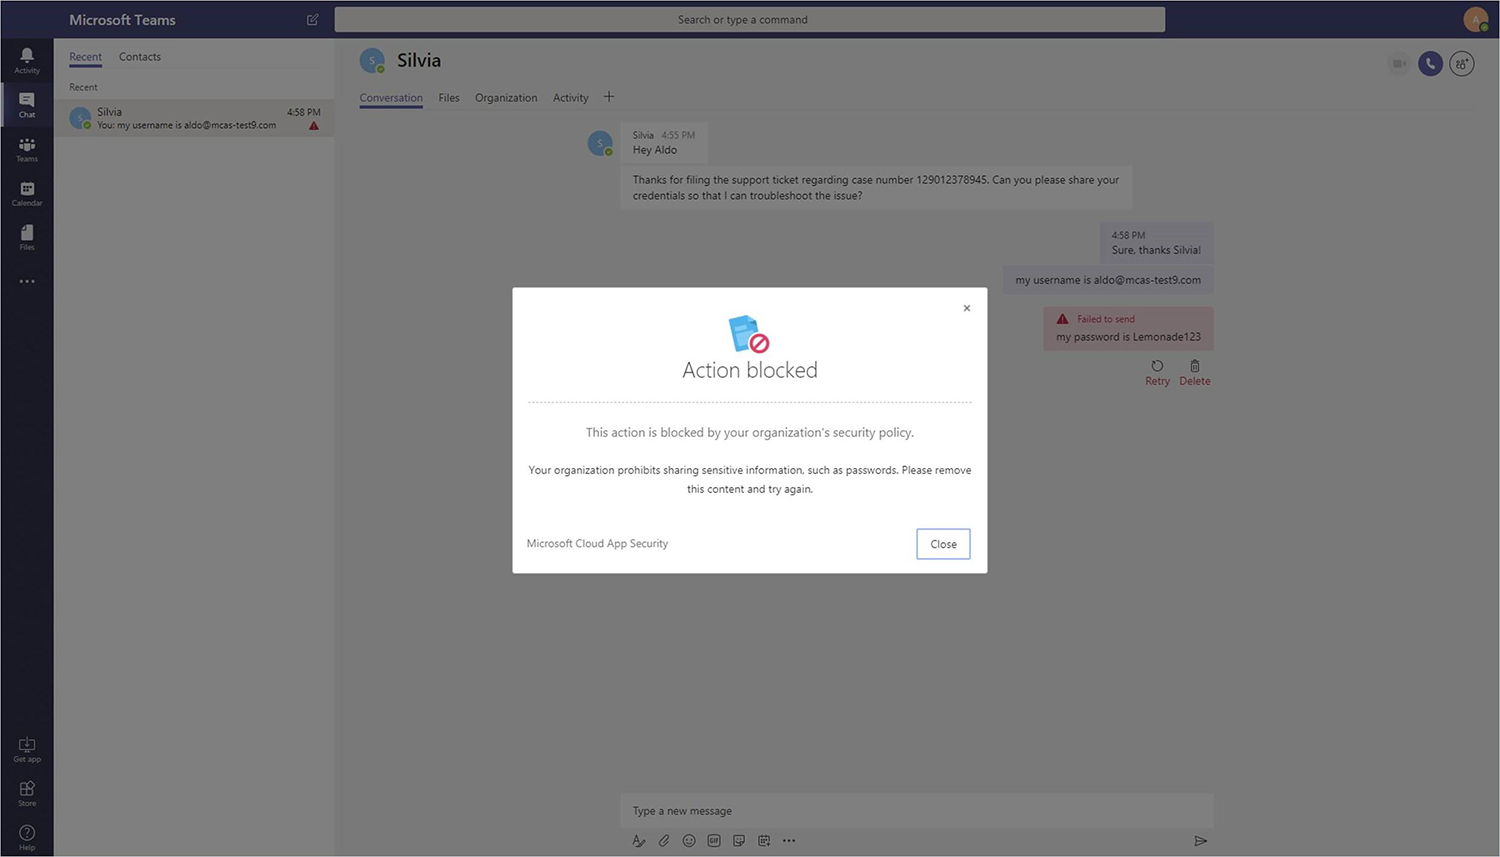Retry sending the failed message
Screen dimensions: 1500x857
(1157, 372)
